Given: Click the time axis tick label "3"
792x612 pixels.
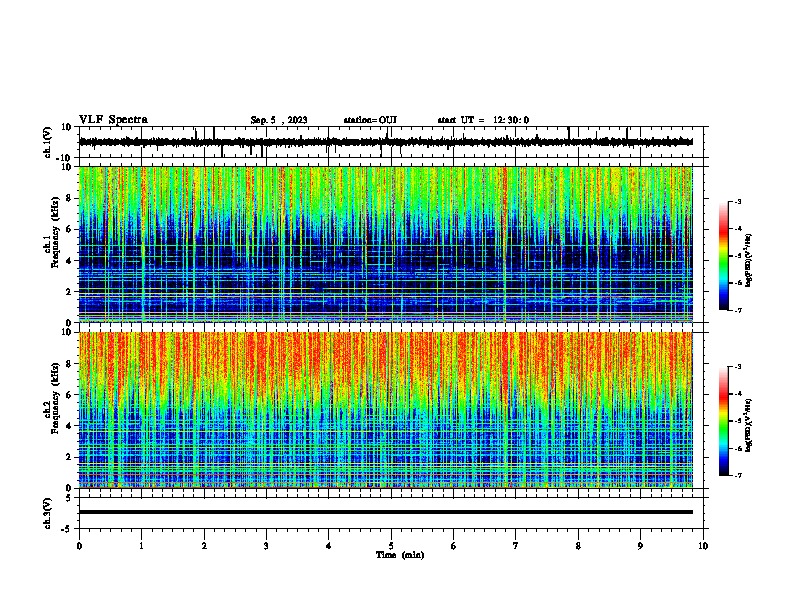Looking at the screenshot, I should (266, 546).
